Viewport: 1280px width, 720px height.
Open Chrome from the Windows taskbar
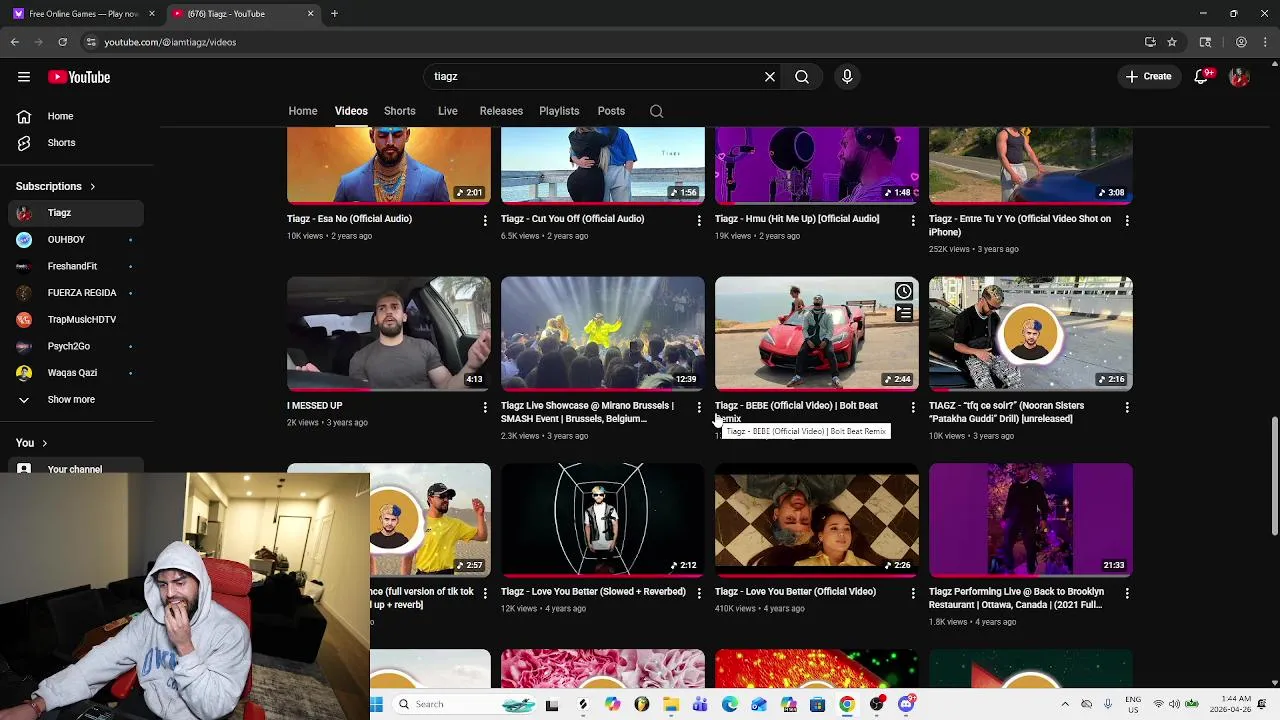(847, 704)
